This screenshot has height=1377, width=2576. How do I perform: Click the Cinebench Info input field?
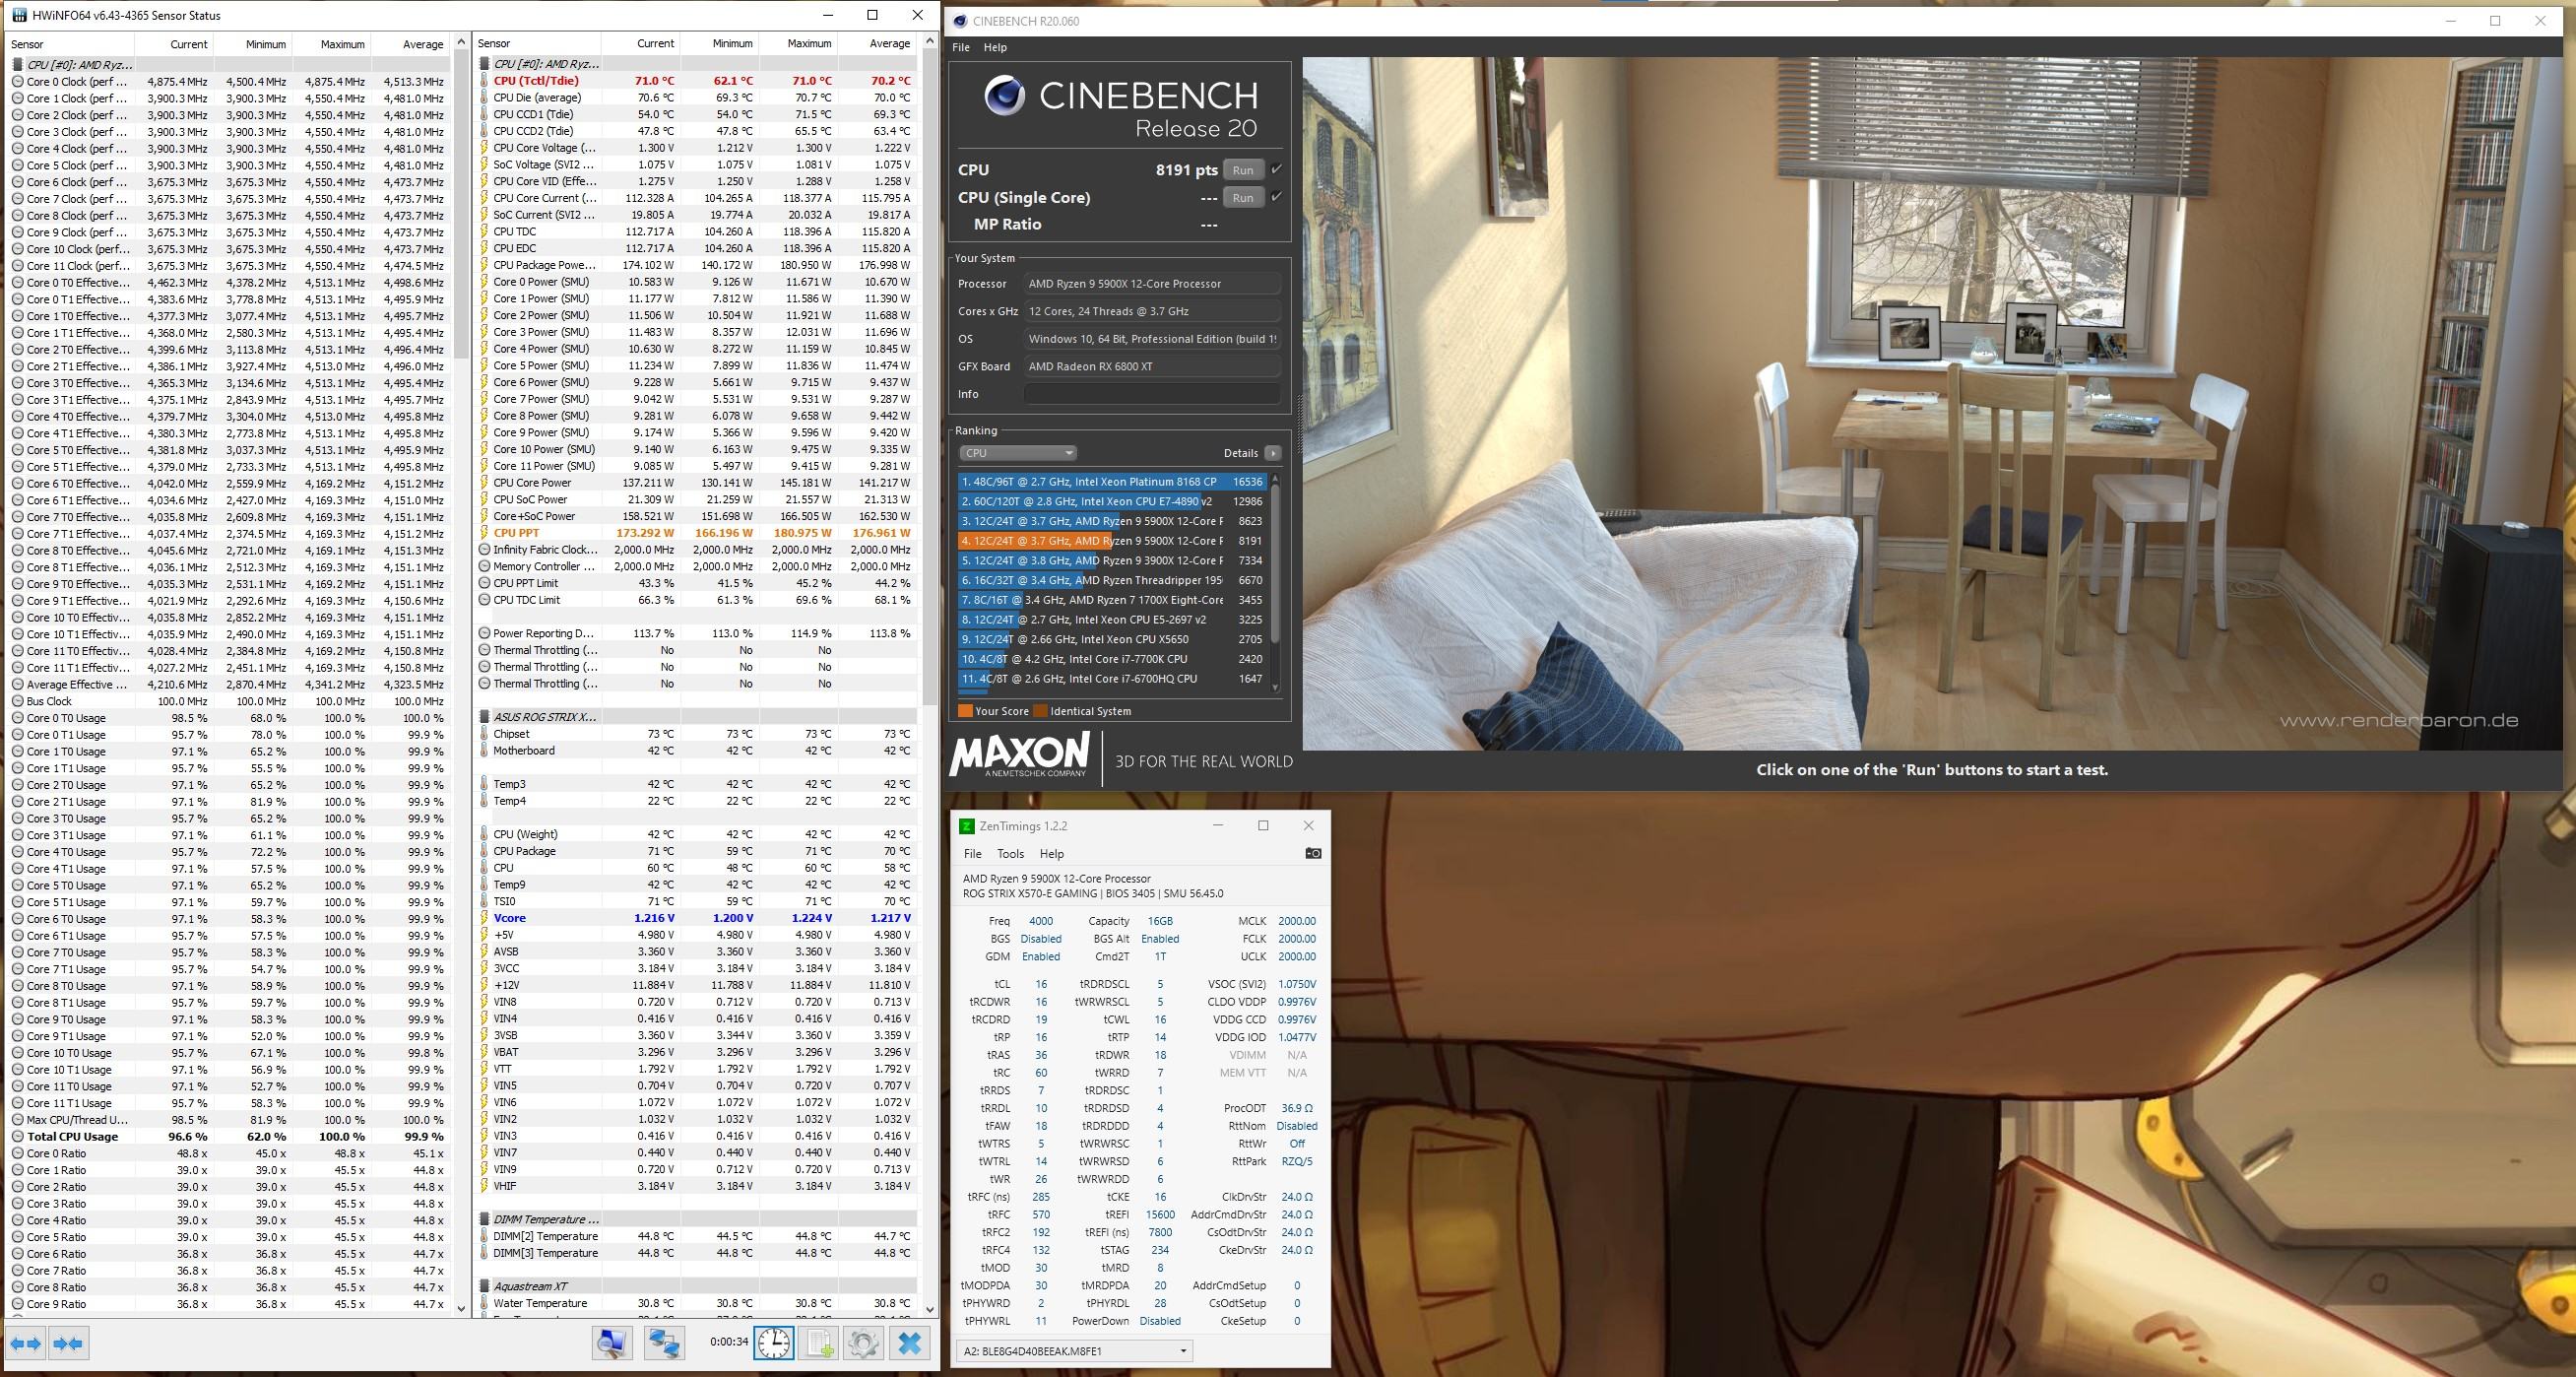pyautogui.click(x=1151, y=394)
